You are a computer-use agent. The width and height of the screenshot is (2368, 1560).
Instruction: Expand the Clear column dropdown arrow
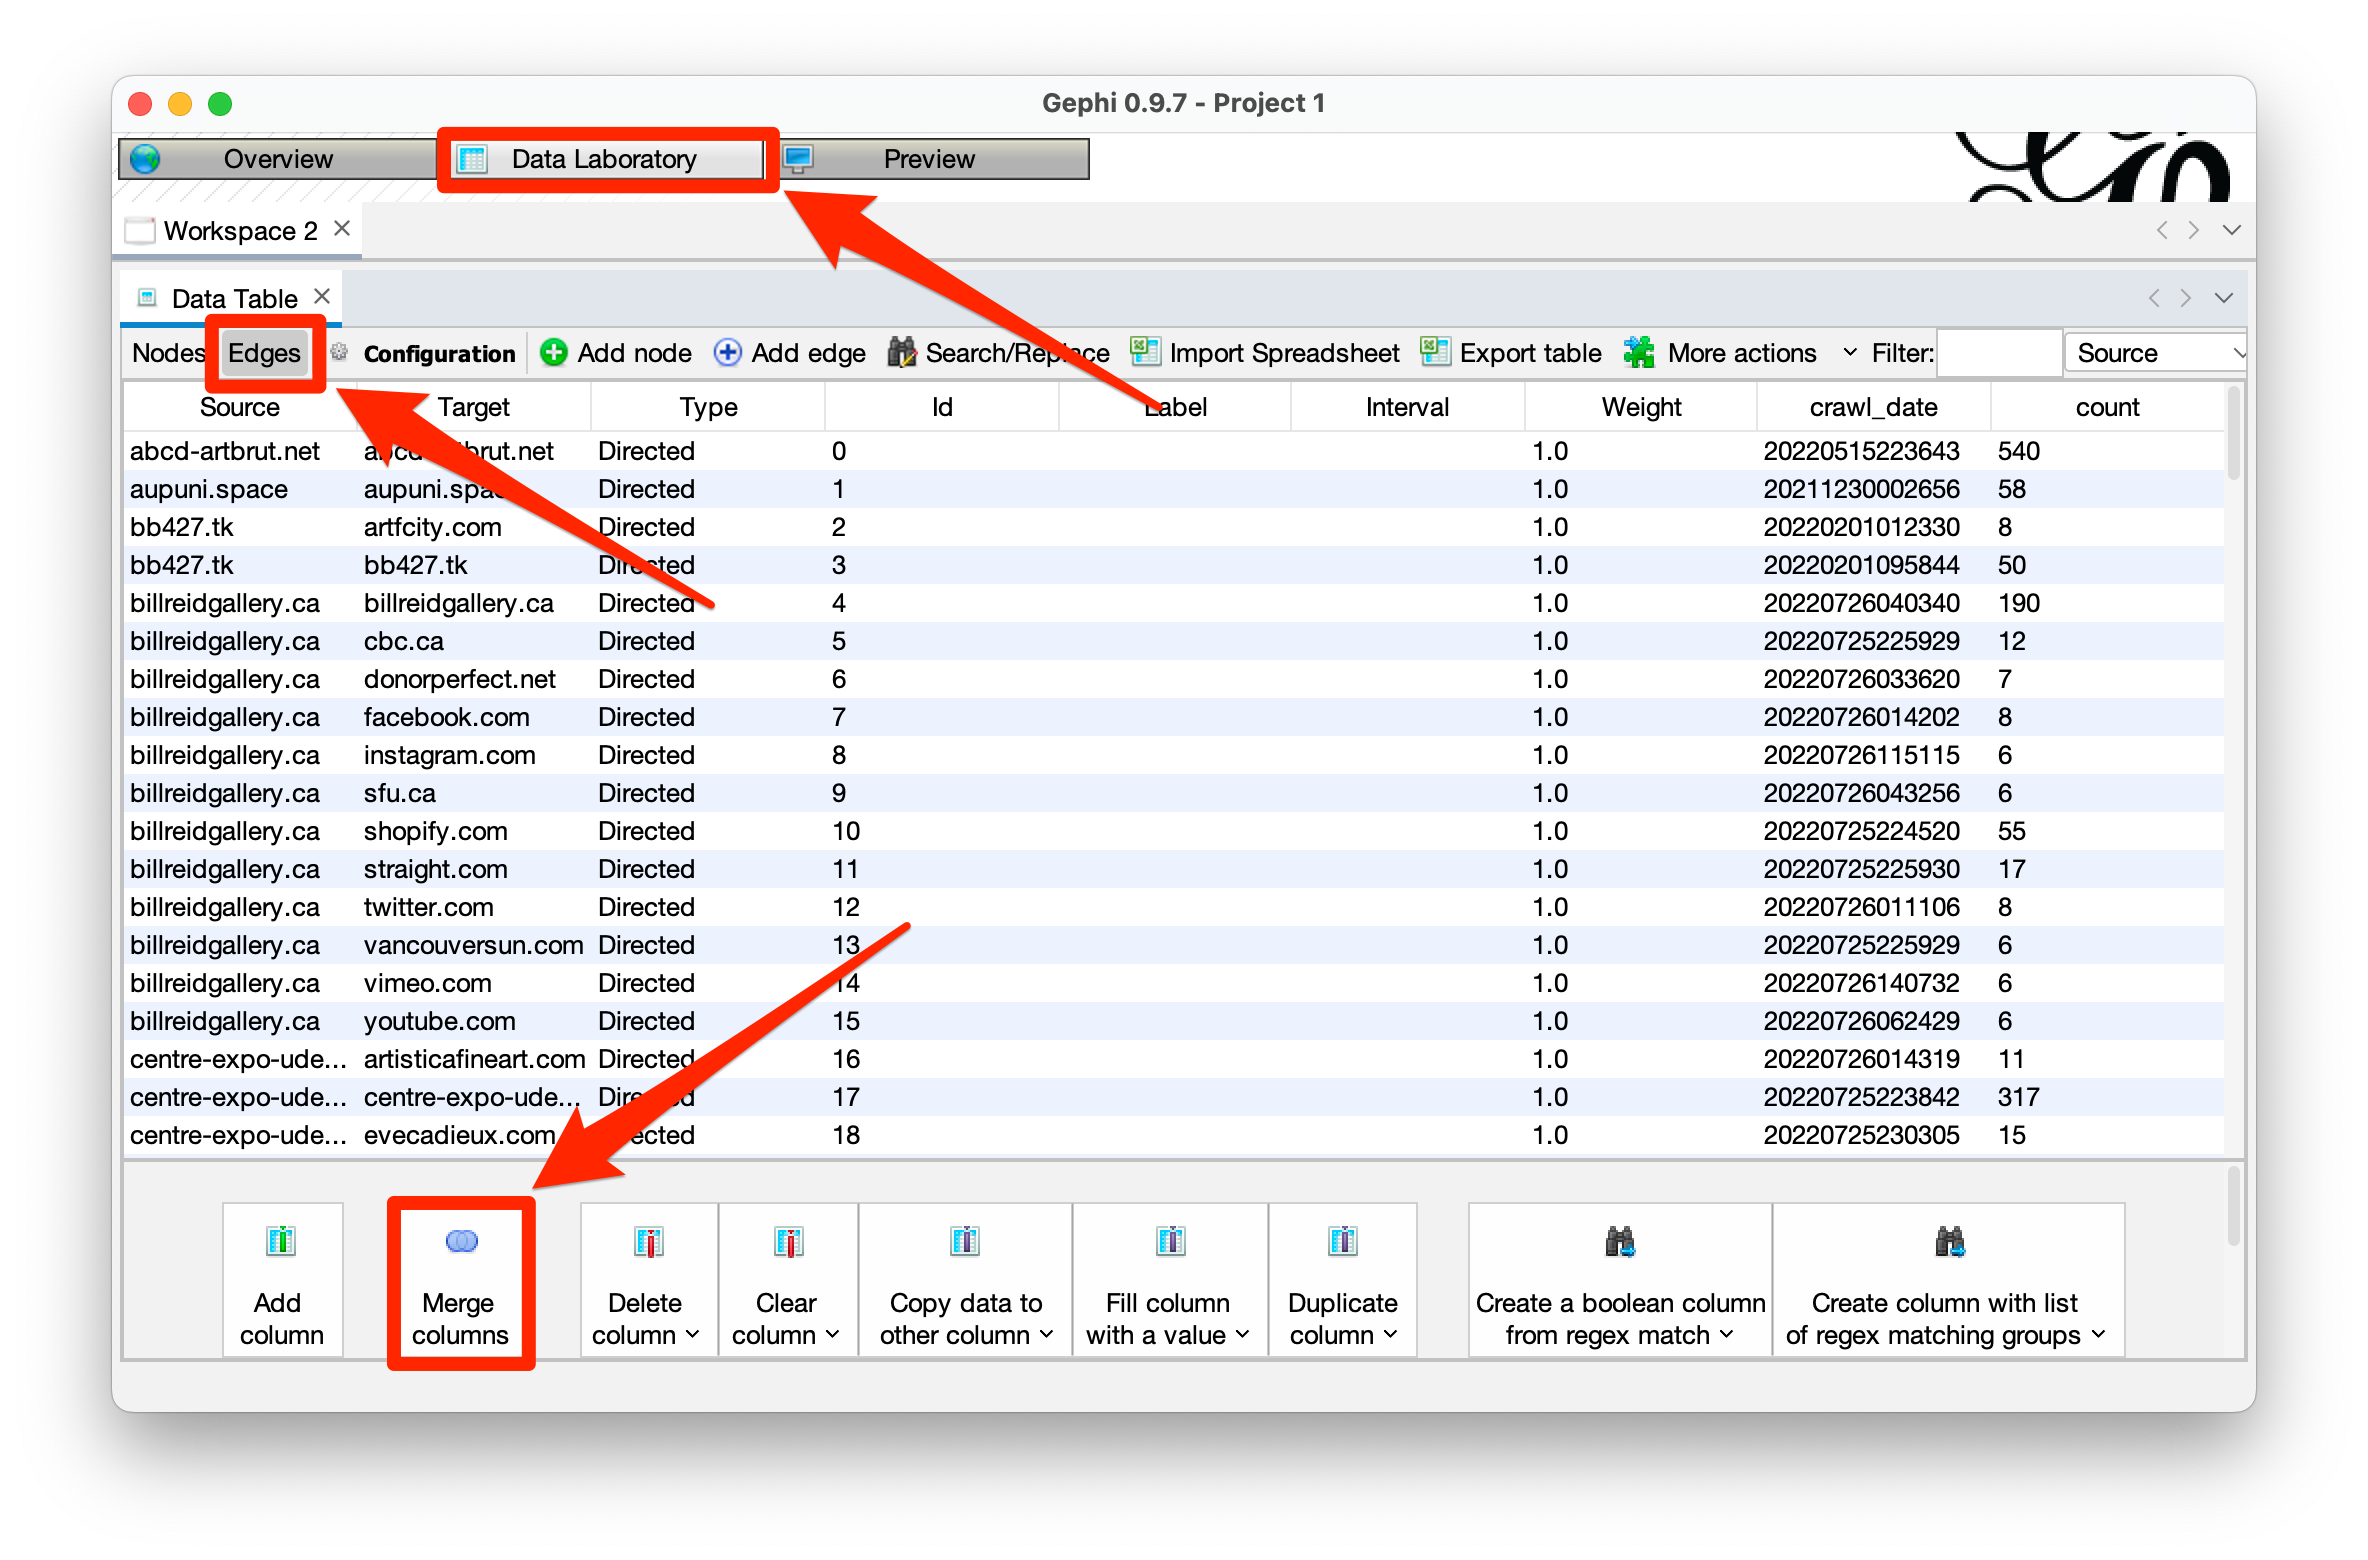click(833, 1334)
